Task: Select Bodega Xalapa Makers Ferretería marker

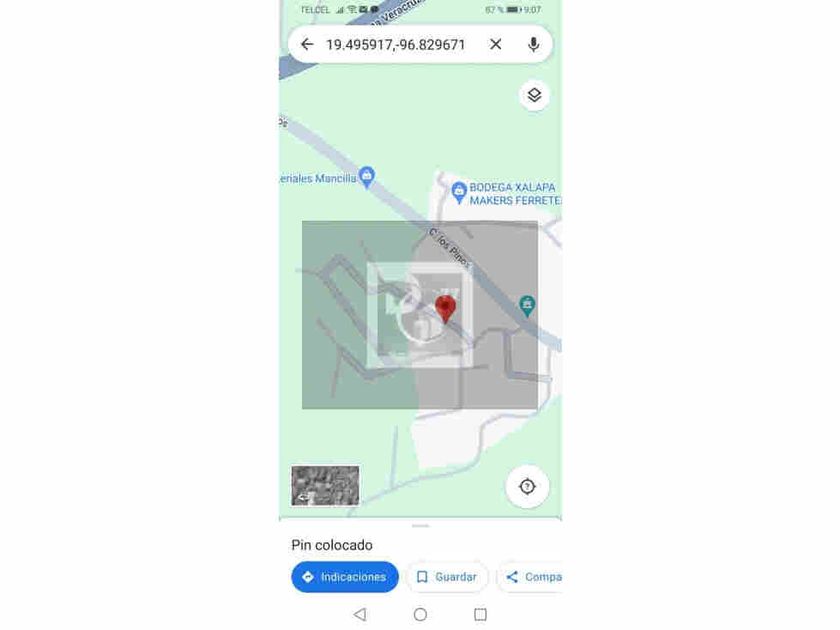Action: click(459, 193)
